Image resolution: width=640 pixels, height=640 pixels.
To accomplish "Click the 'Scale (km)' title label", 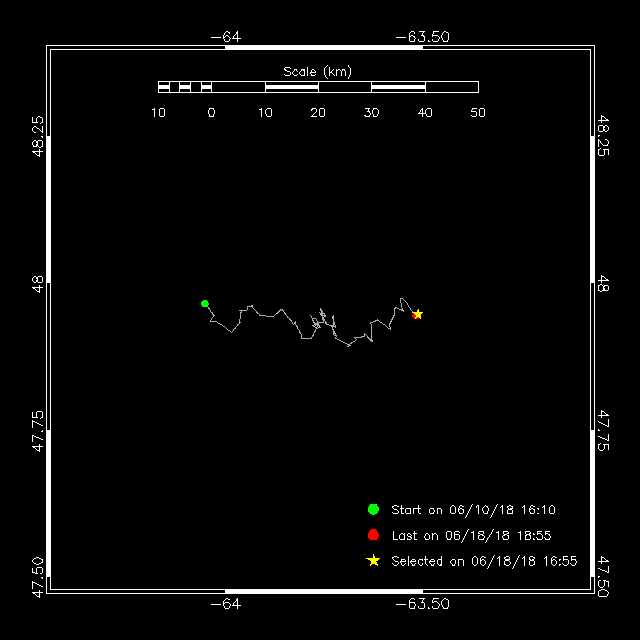I will (317, 72).
